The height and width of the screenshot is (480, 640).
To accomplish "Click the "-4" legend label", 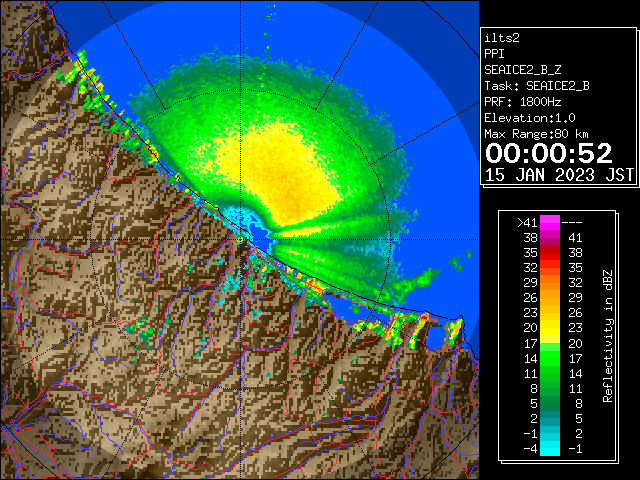I will [x=530, y=448].
